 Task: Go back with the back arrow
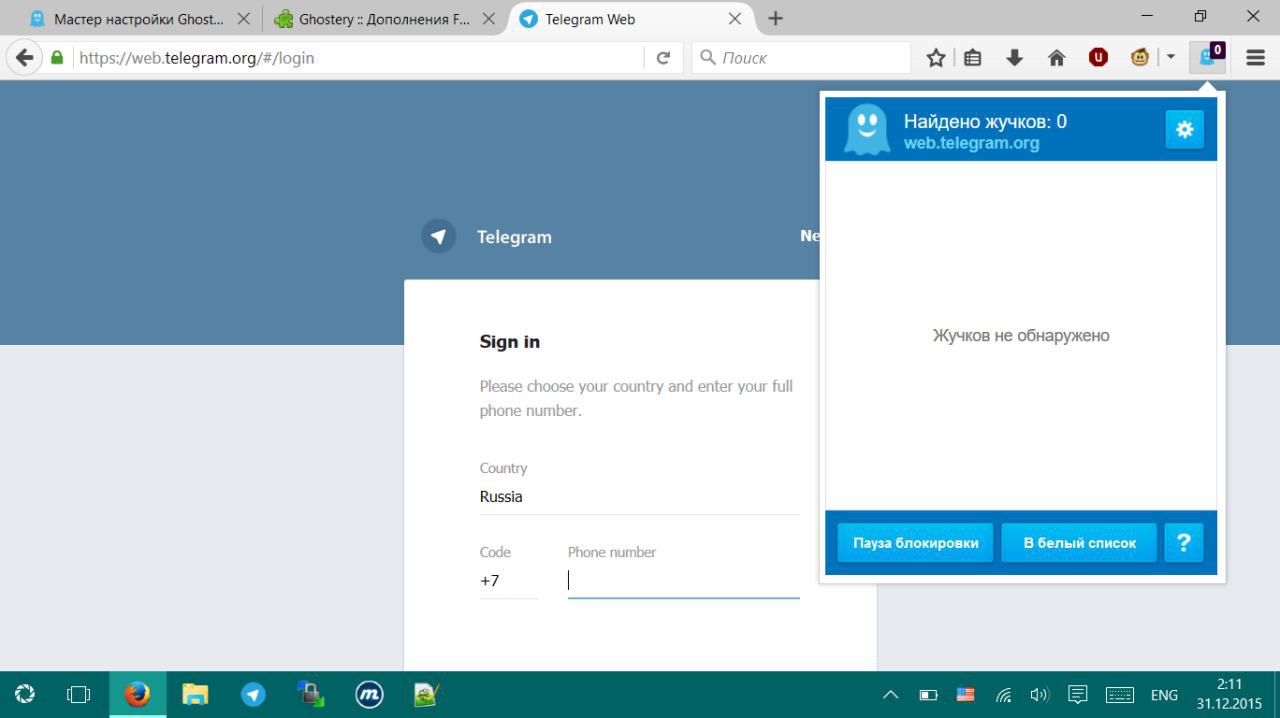(24, 58)
